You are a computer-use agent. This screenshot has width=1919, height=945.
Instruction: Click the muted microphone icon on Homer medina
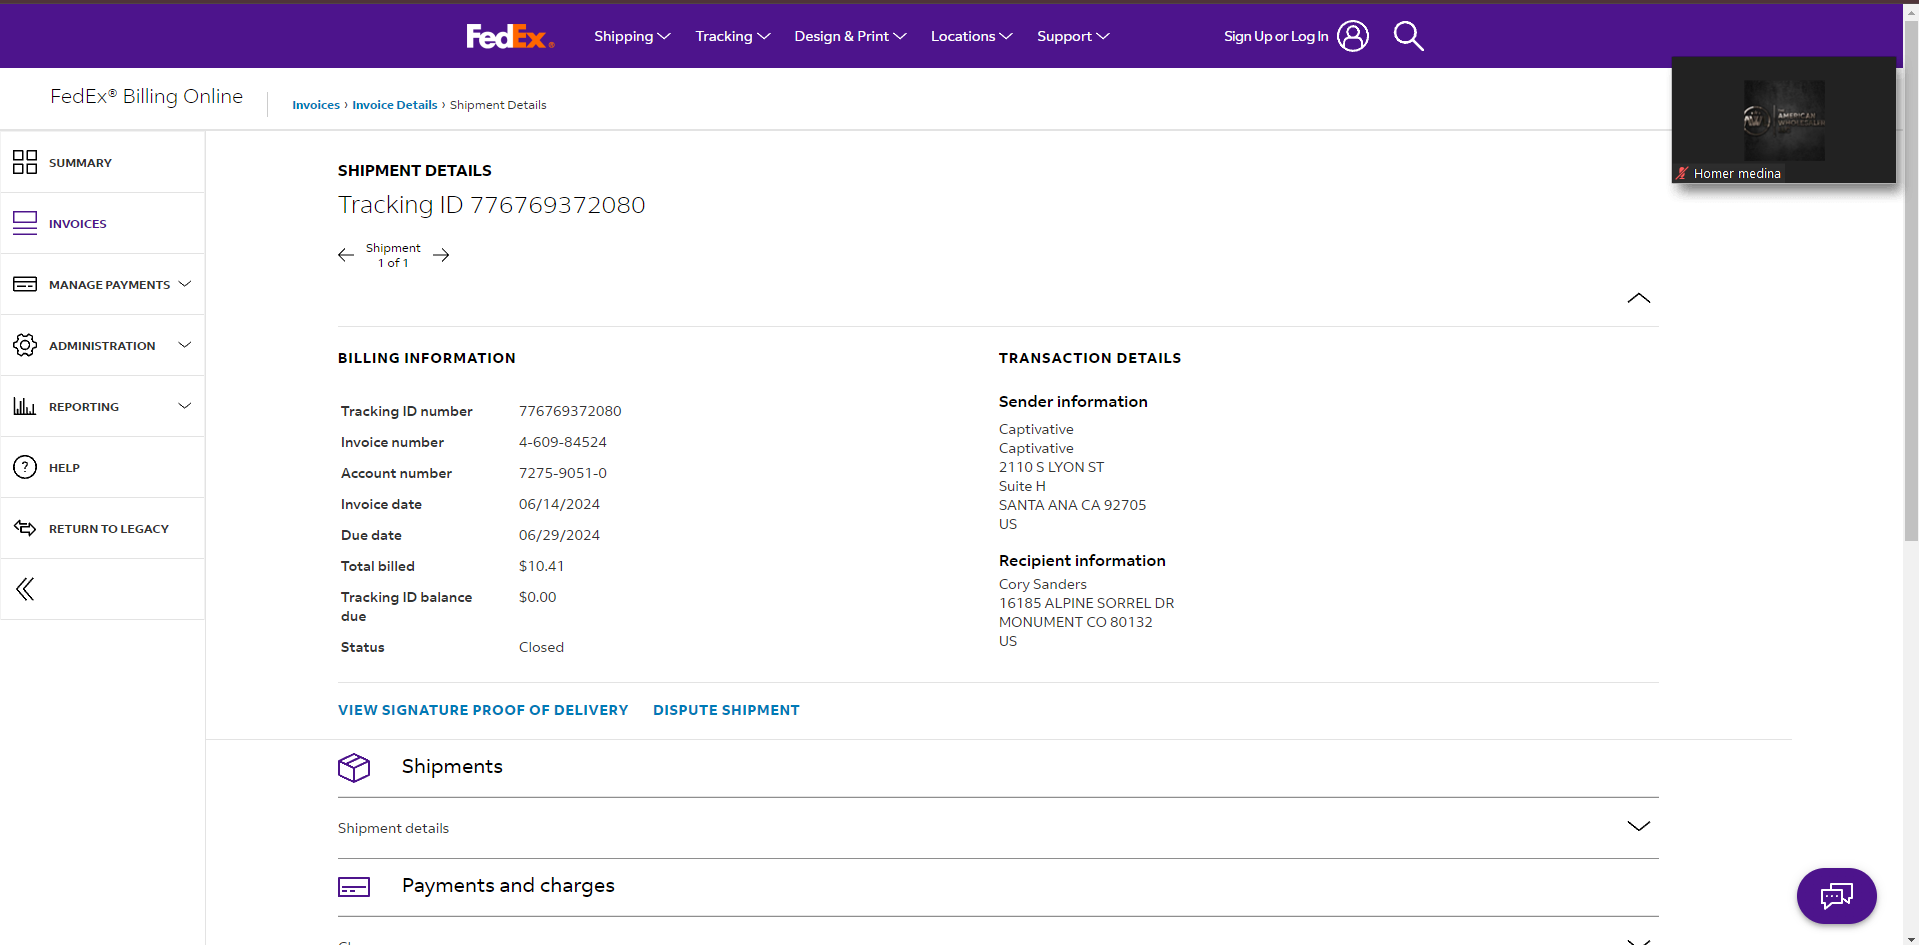1682,173
